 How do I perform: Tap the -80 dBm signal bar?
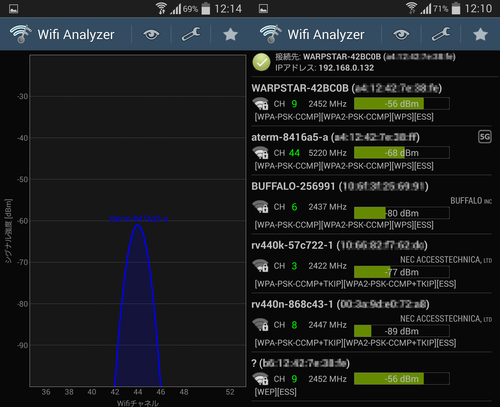(x=402, y=213)
